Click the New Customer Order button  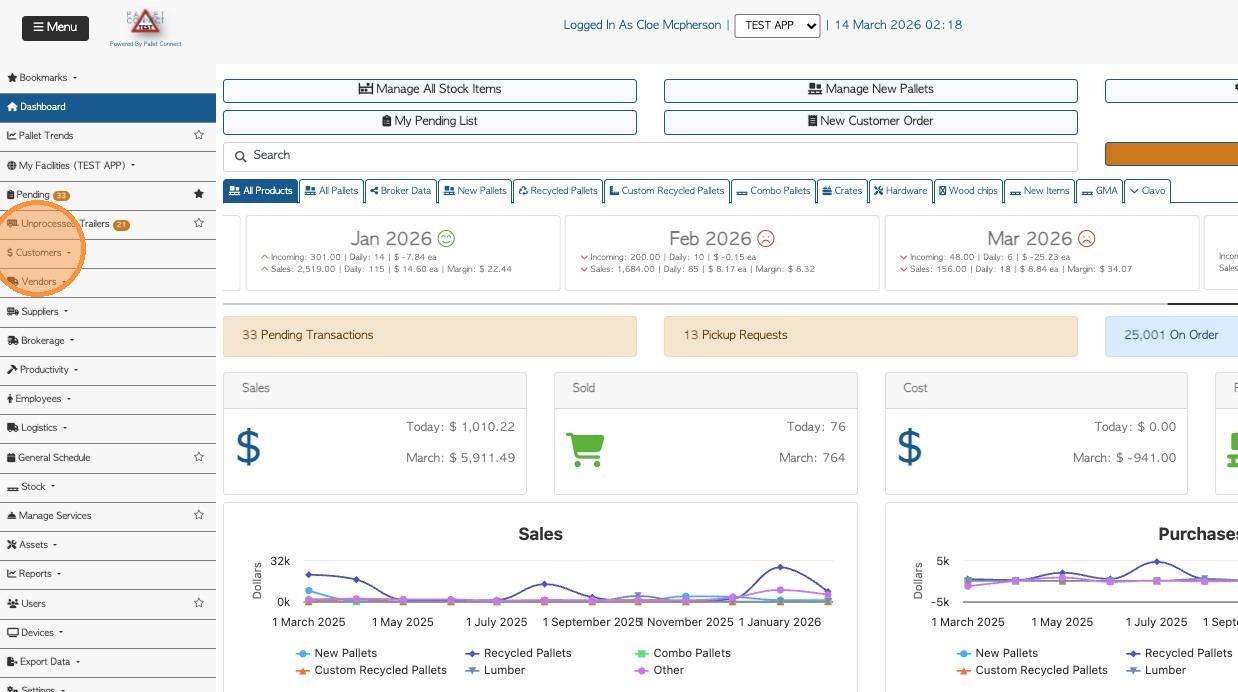870,122
